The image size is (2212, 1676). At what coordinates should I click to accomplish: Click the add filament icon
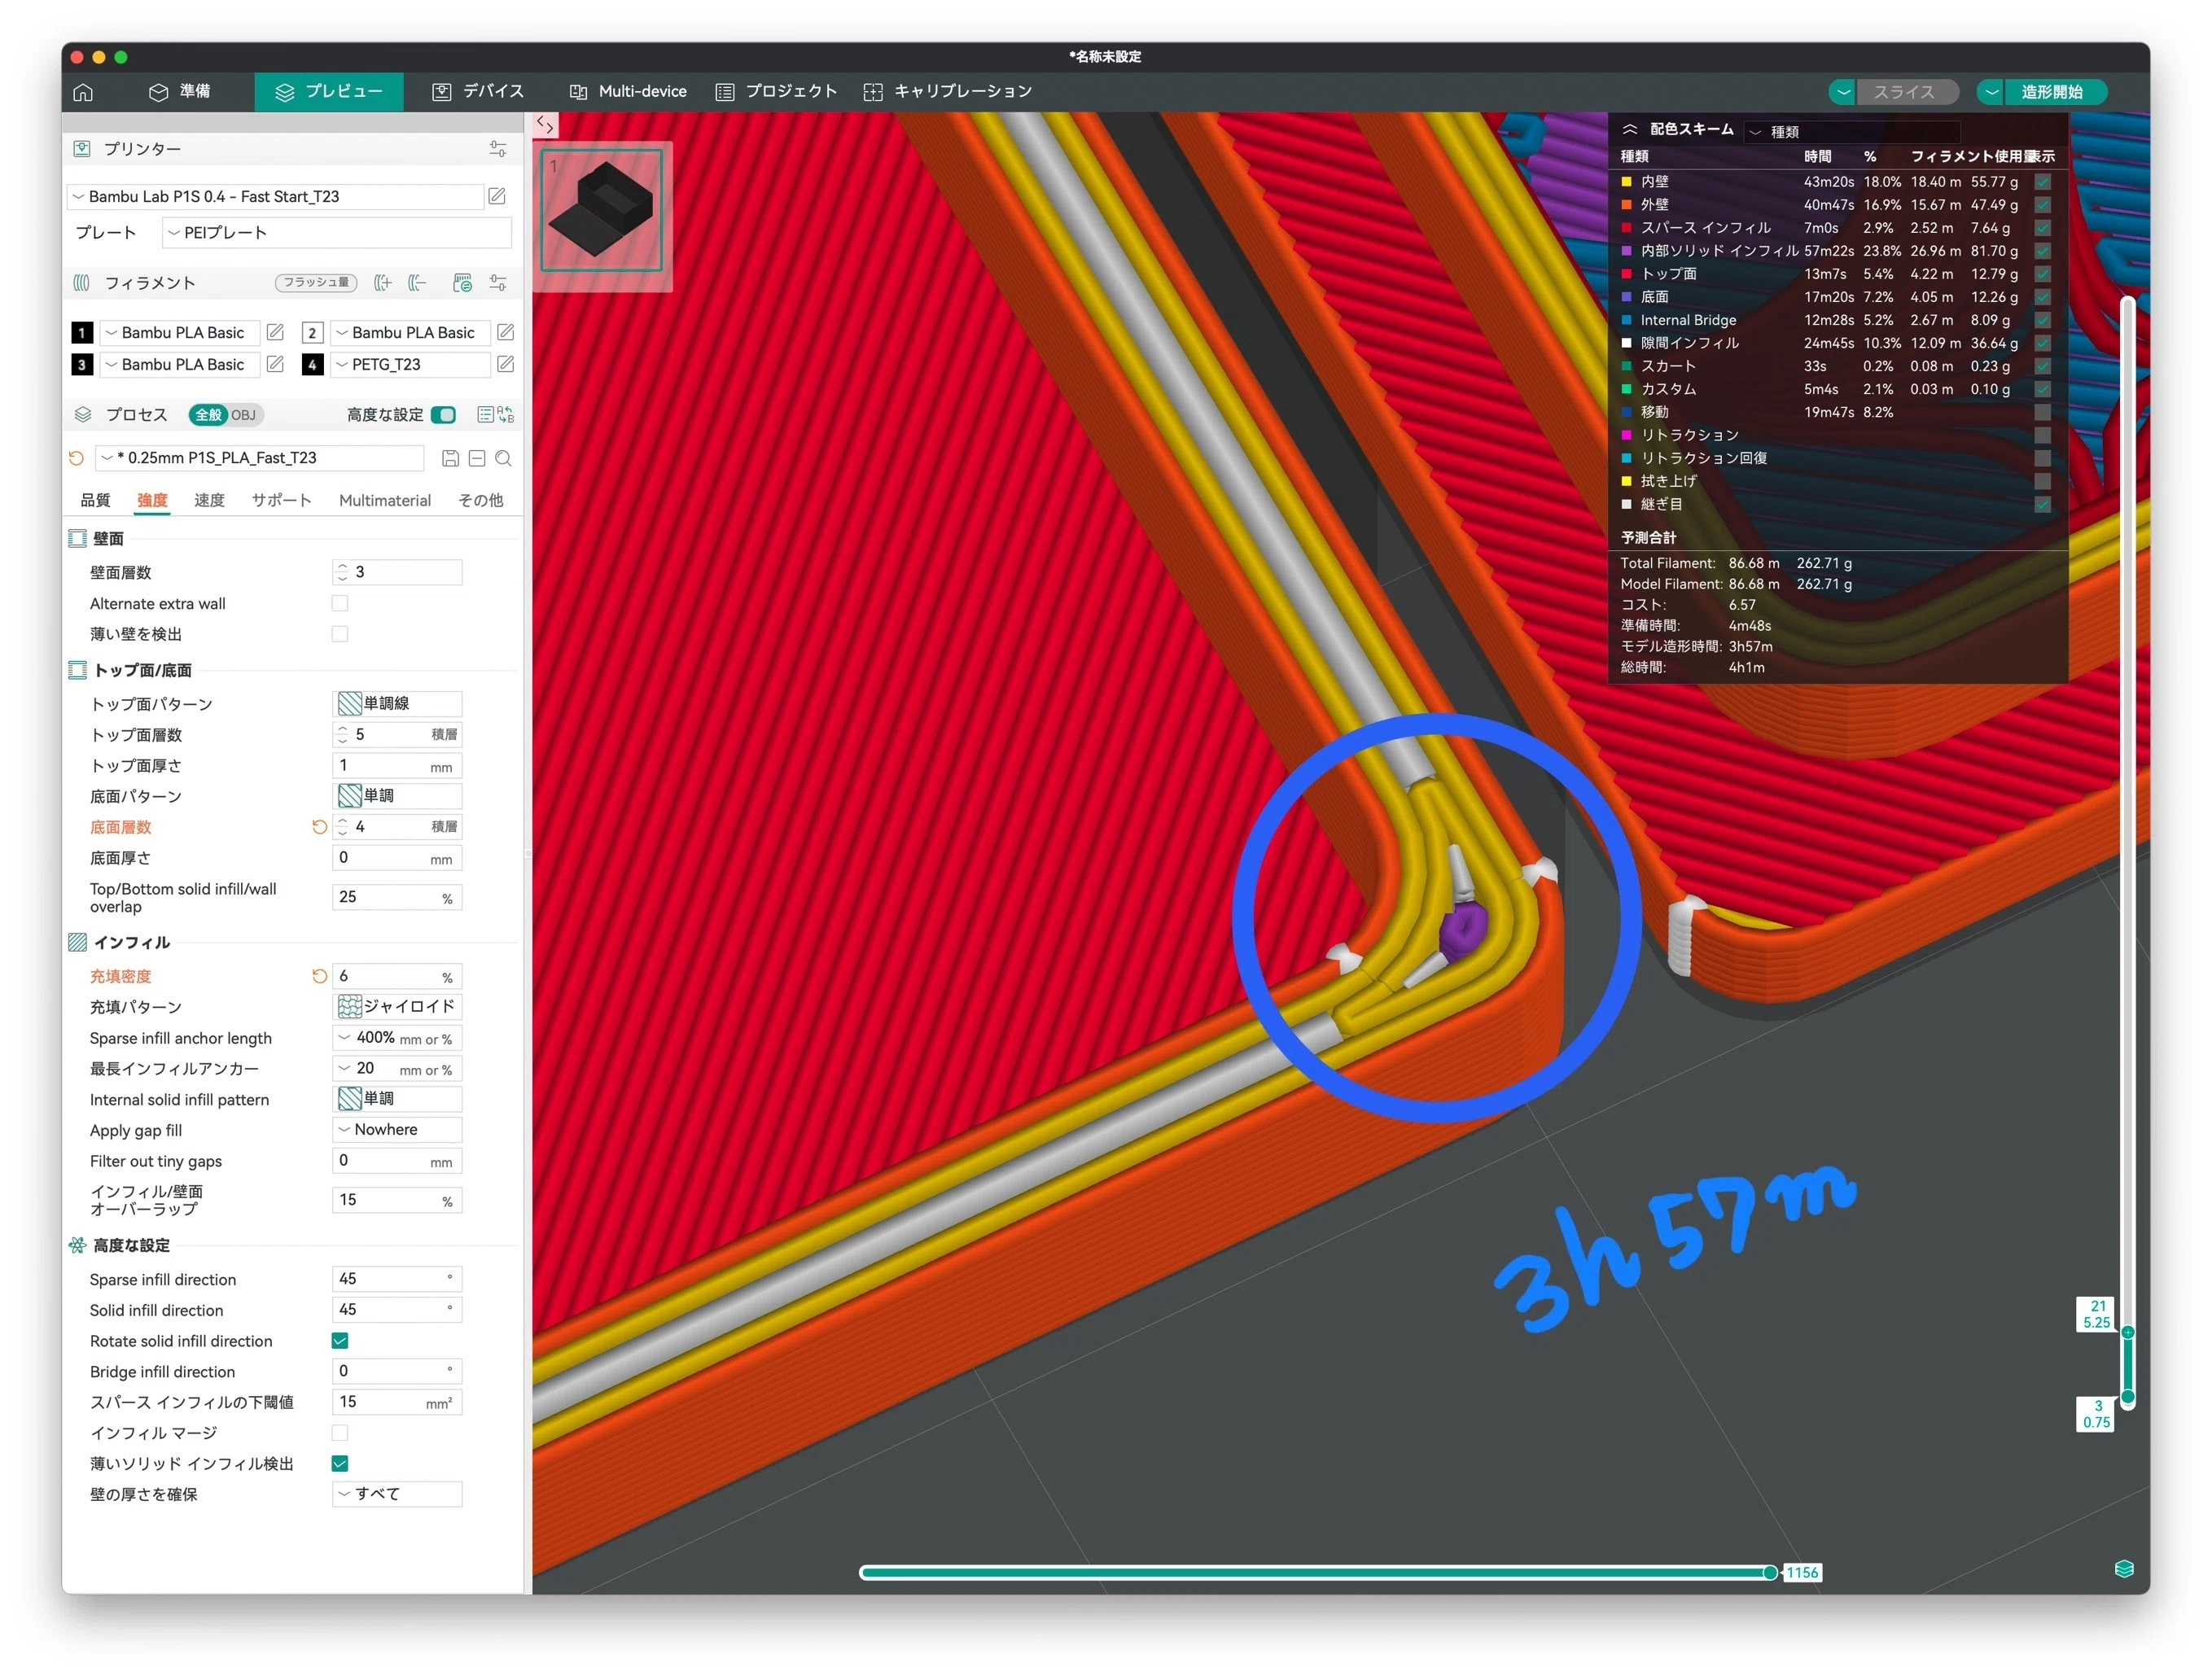(382, 283)
